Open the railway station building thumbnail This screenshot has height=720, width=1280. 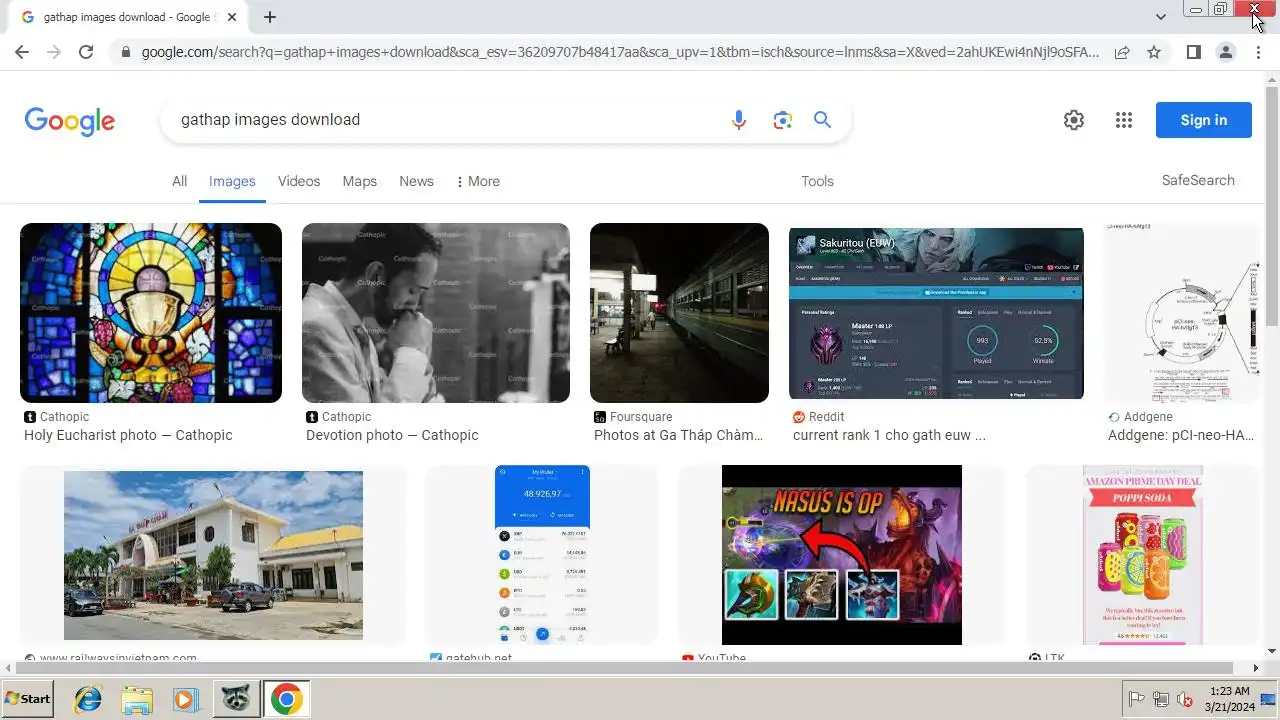[x=213, y=555]
